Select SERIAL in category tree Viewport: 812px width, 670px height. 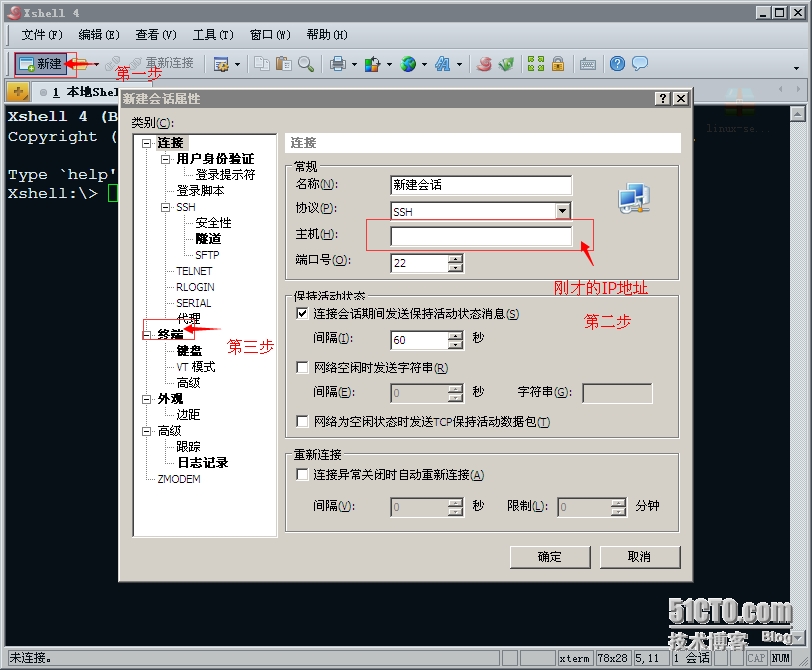click(194, 303)
